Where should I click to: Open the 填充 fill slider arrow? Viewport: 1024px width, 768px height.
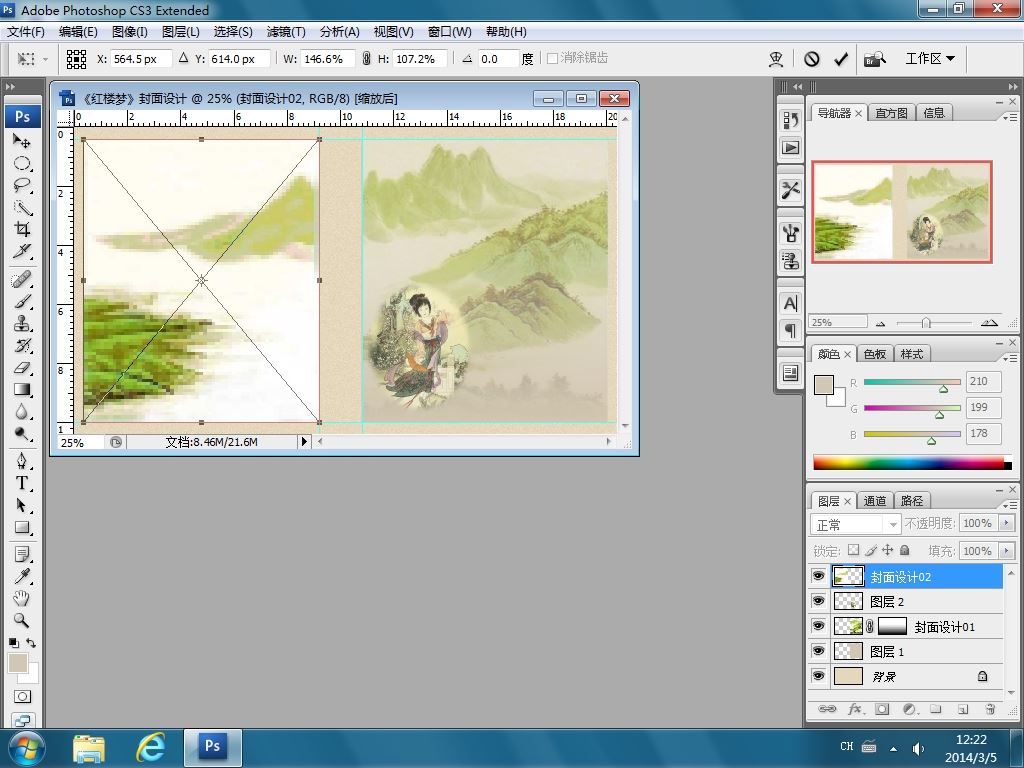(1006, 551)
